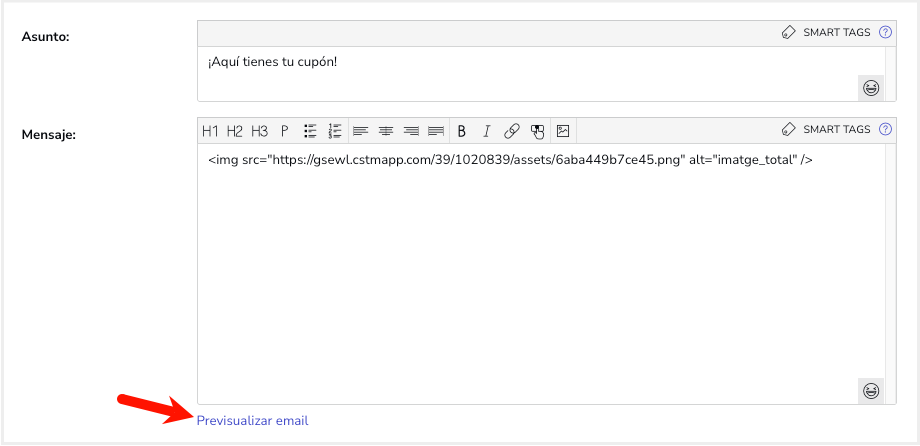Insert a hyperlink with chain icon
Screen dimensions: 920x446
point(512,131)
